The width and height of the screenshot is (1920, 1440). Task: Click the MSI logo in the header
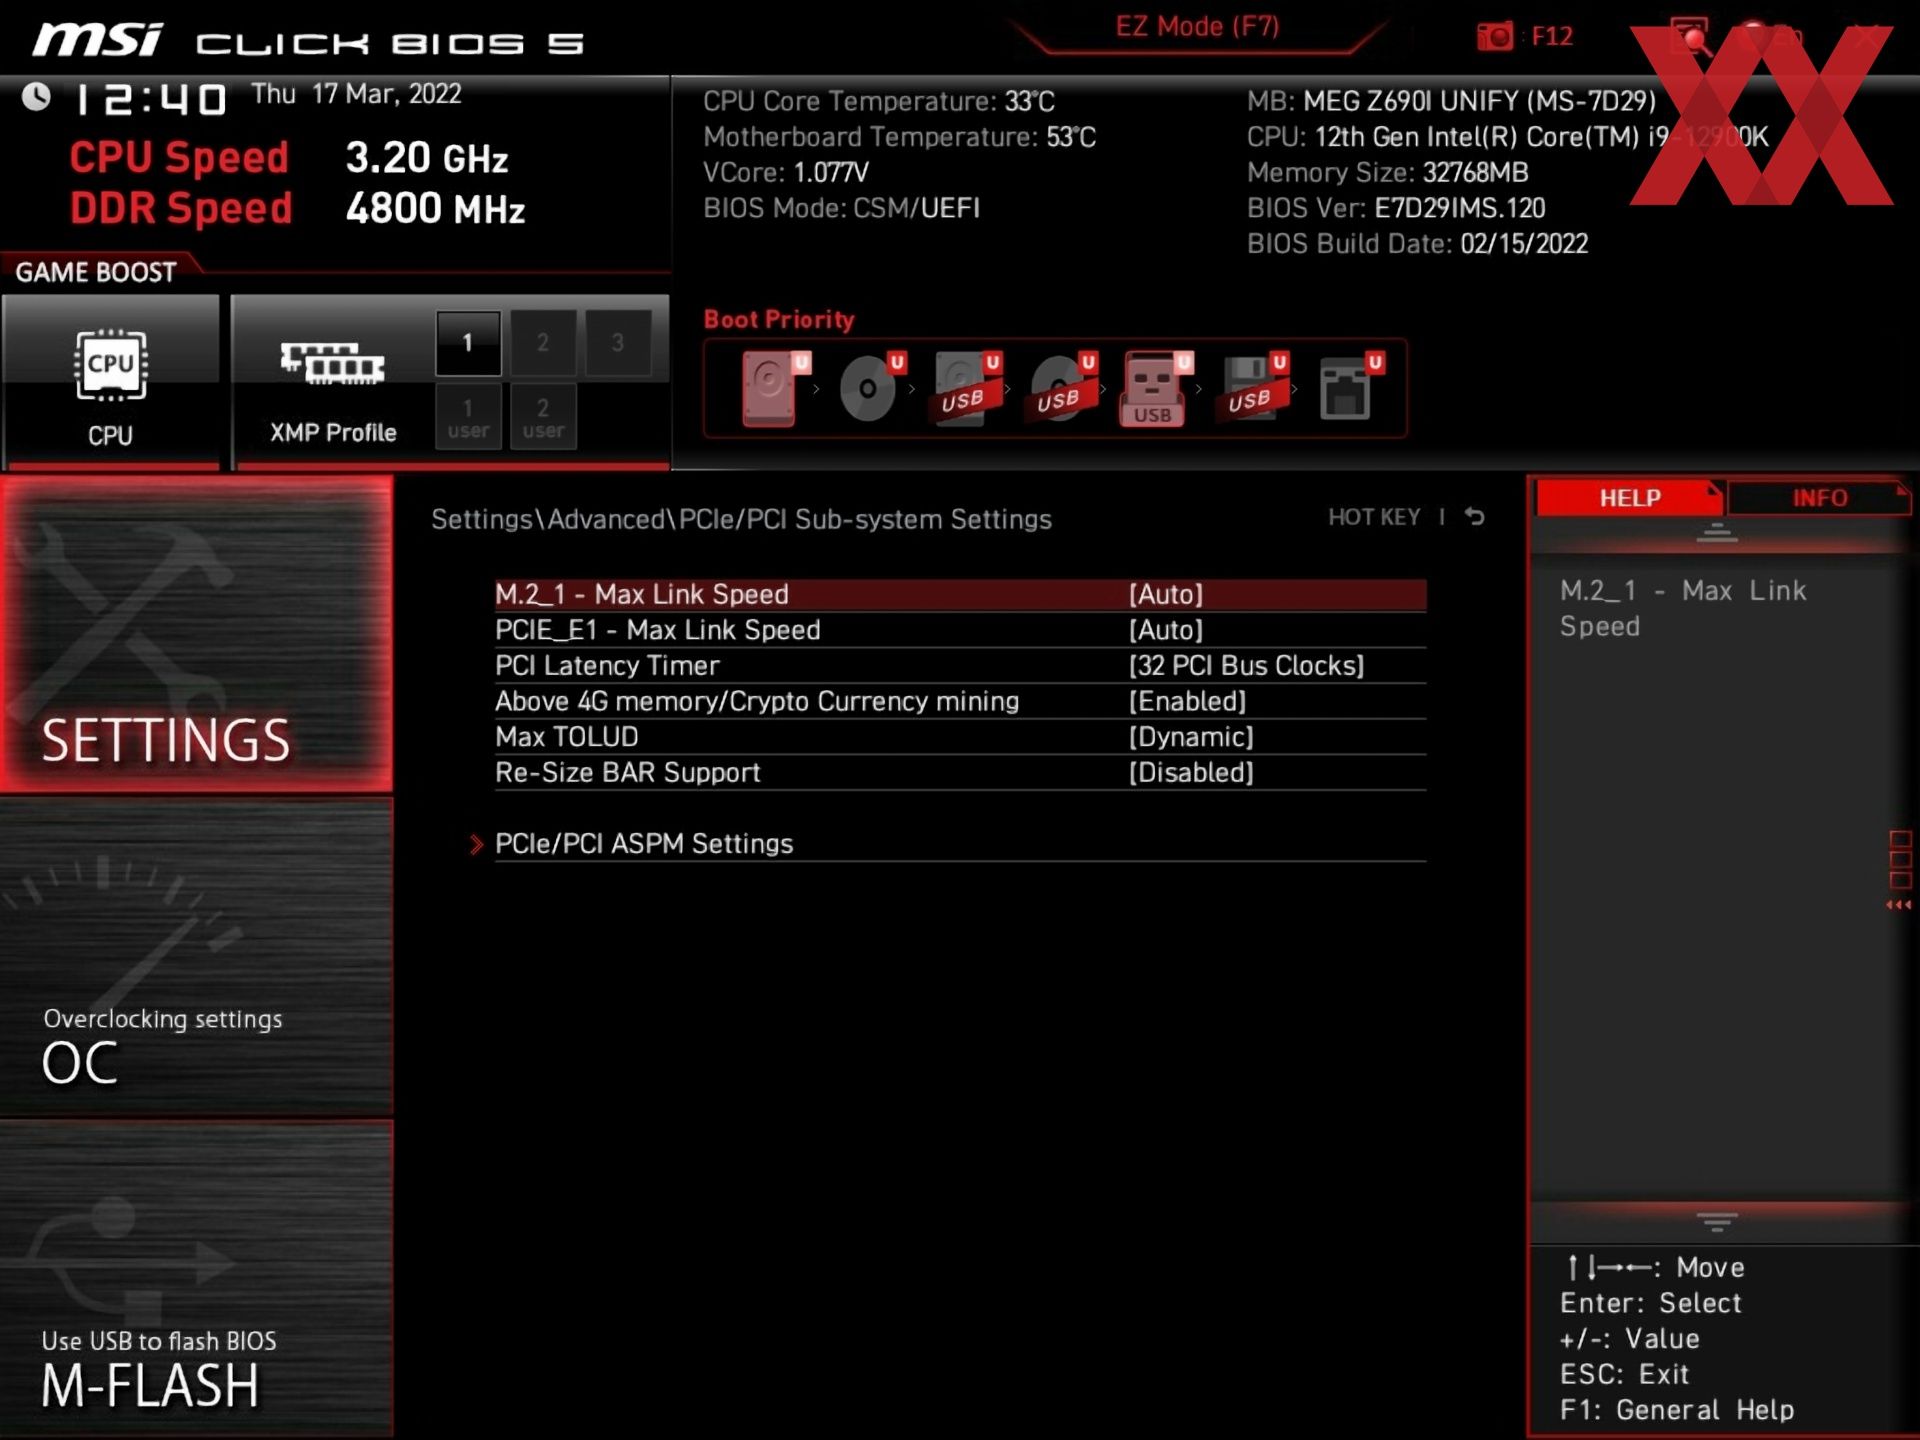tap(97, 41)
